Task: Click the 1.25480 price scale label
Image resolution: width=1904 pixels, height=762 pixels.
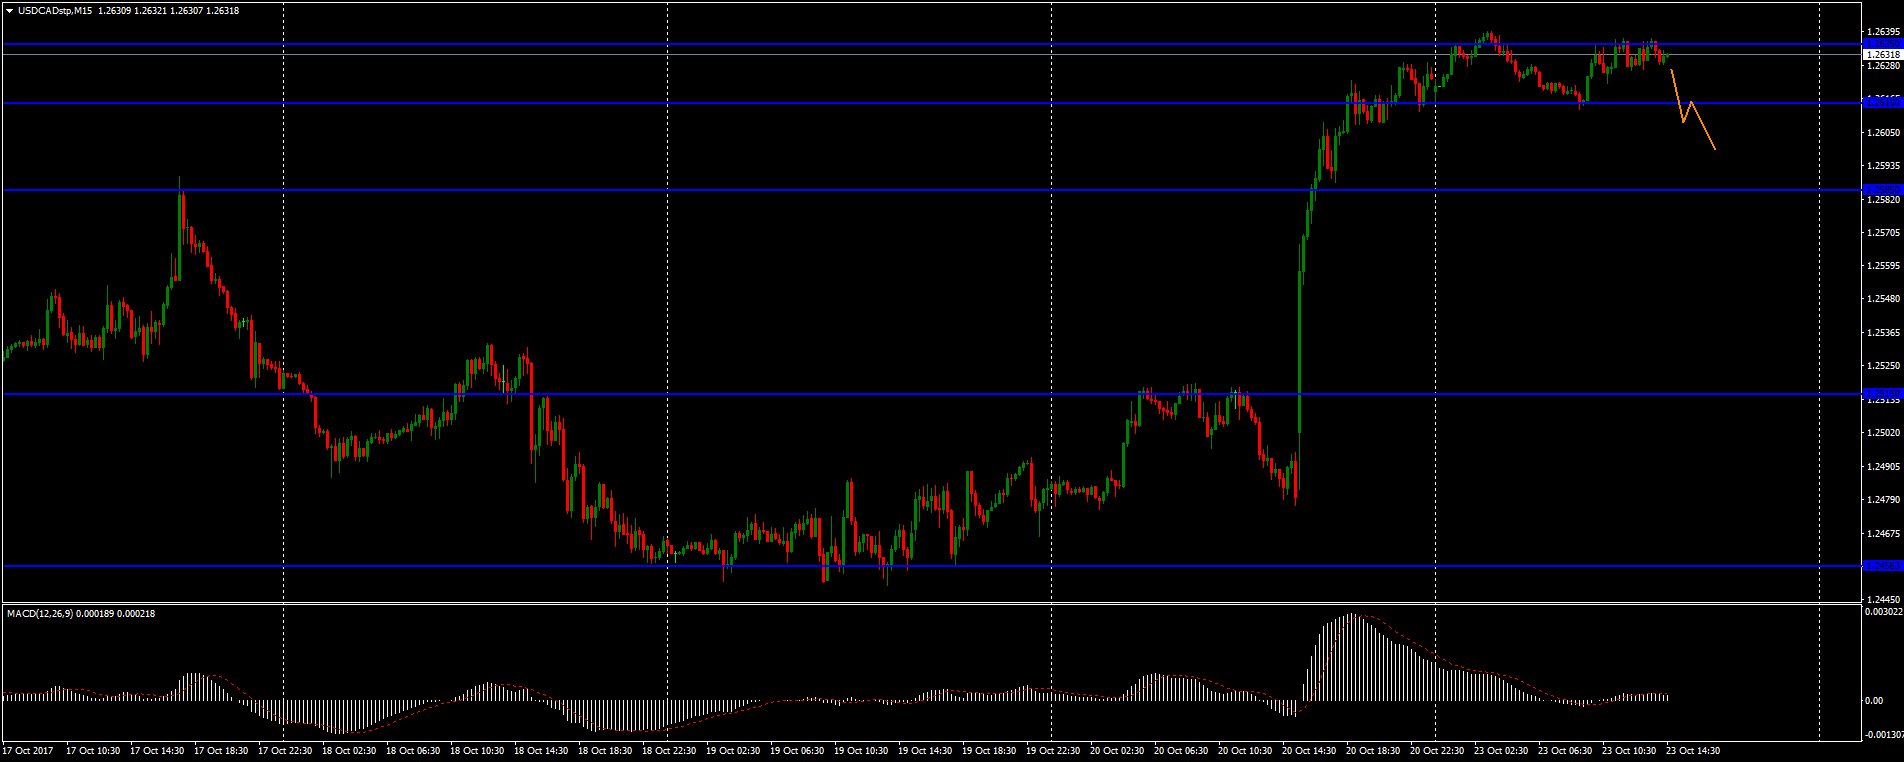Action: tap(1883, 299)
